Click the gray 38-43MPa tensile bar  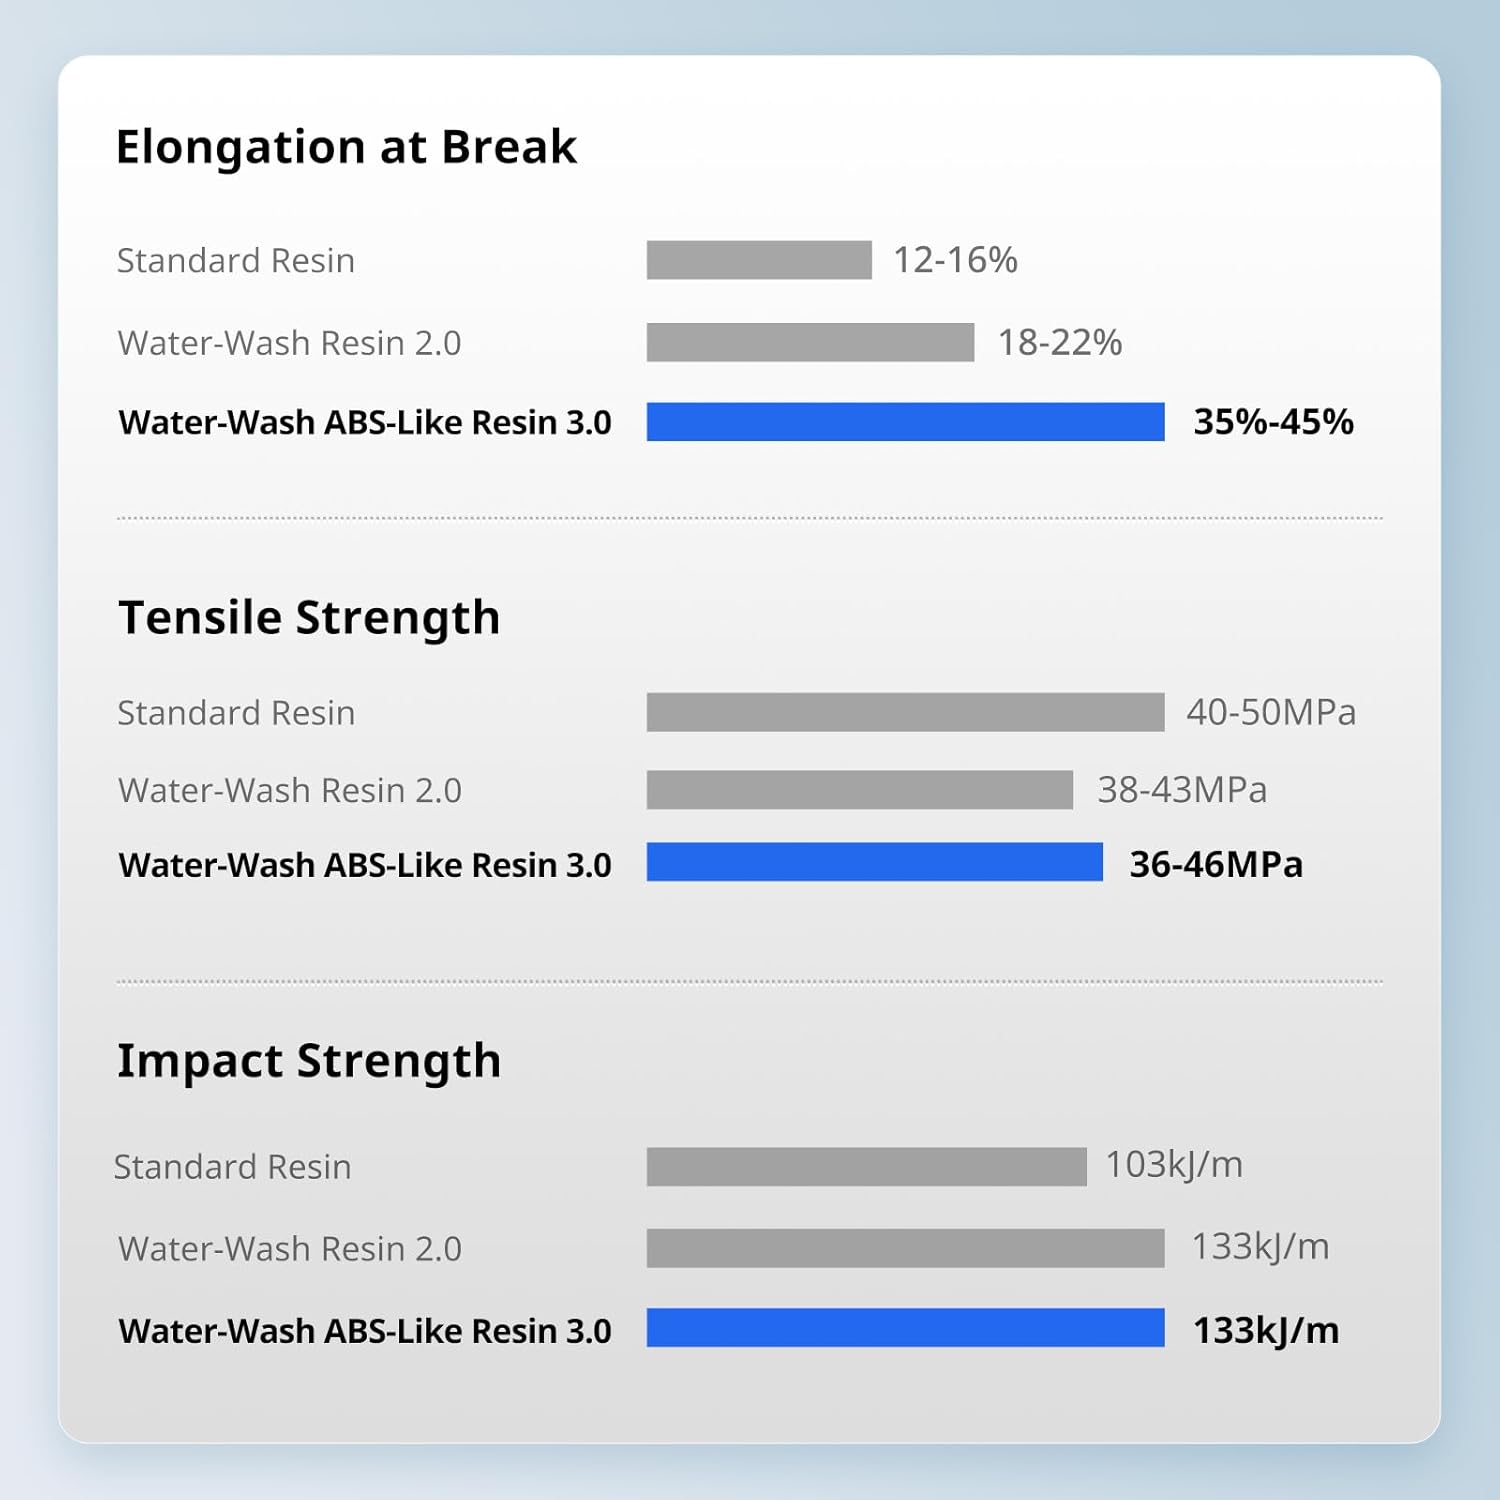point(859,790)
